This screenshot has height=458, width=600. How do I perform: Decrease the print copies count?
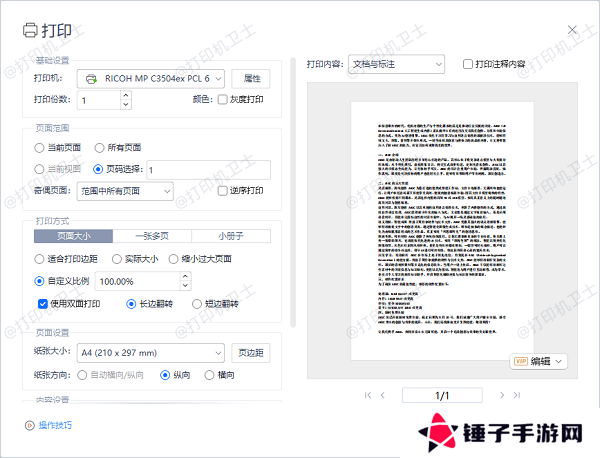pyautogui.click(x=126, y=104)
